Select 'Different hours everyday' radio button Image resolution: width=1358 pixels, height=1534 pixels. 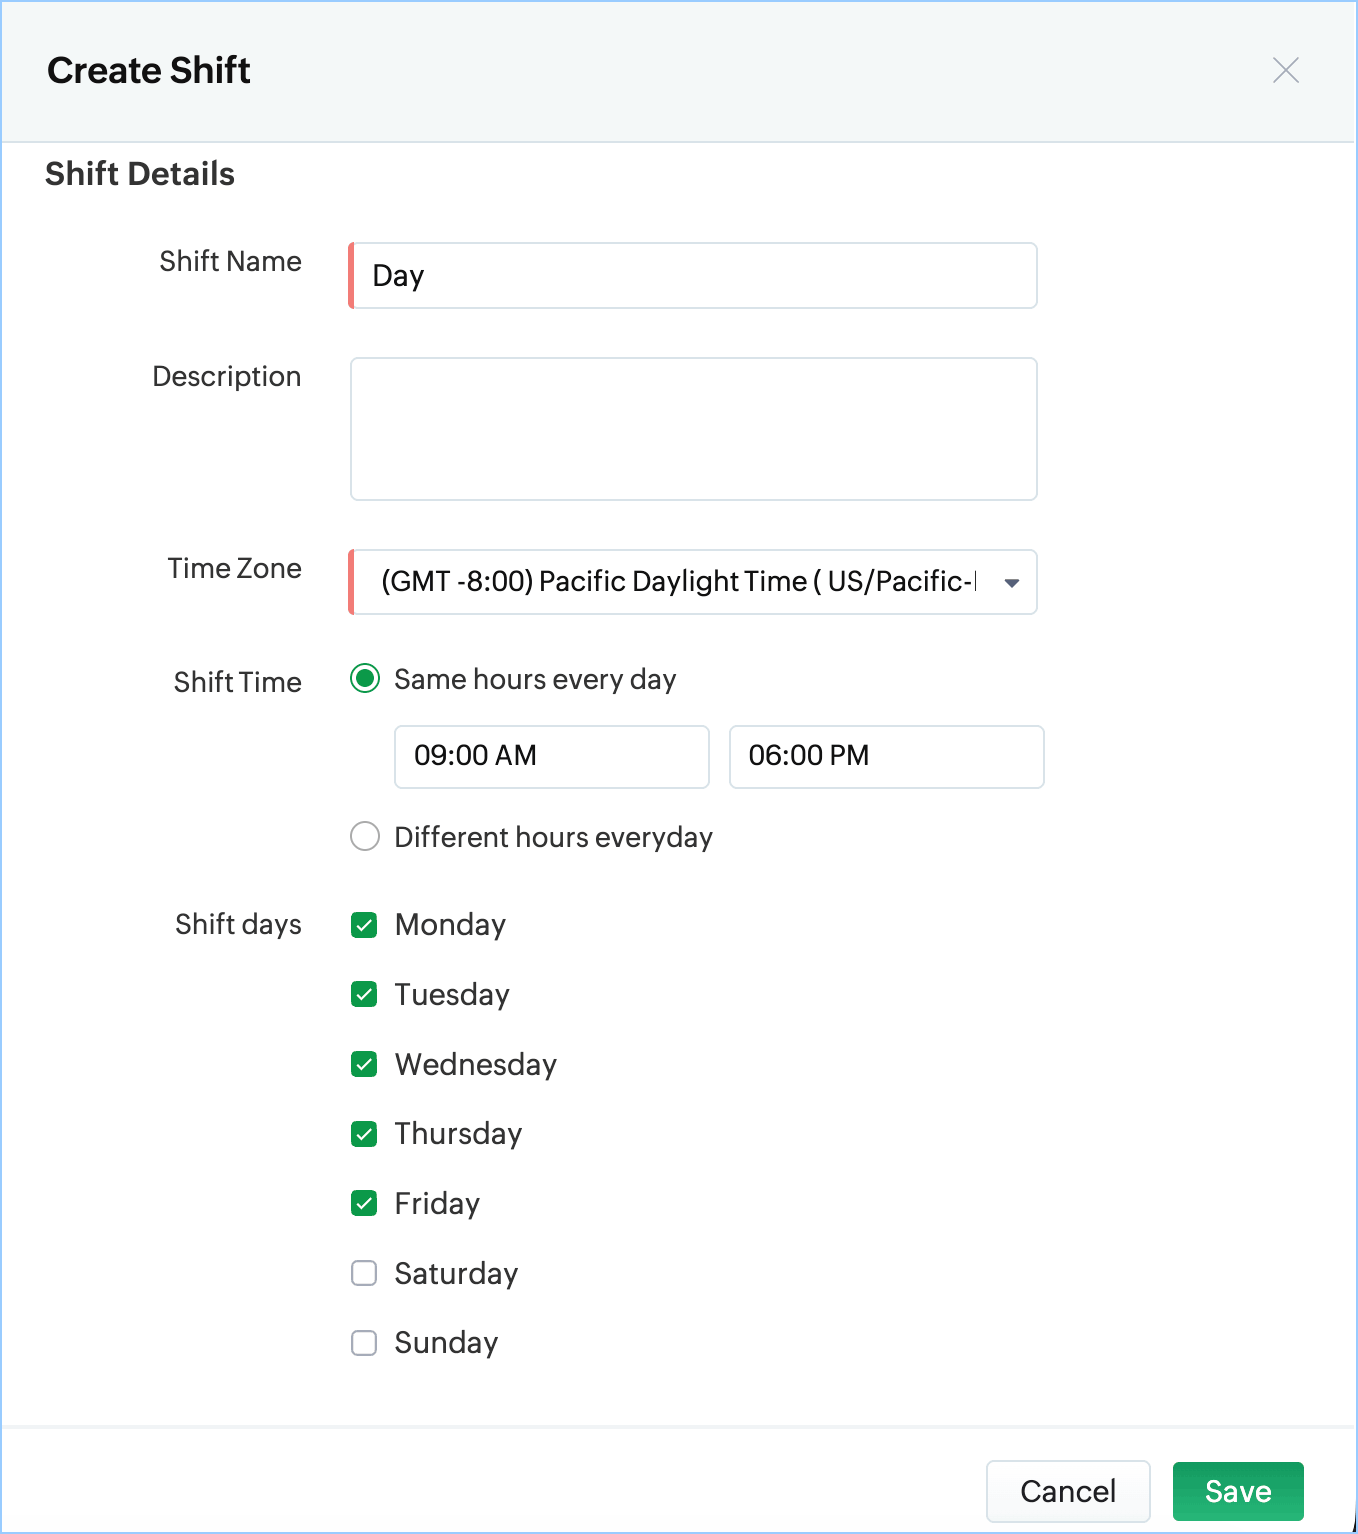pos(365,836)
